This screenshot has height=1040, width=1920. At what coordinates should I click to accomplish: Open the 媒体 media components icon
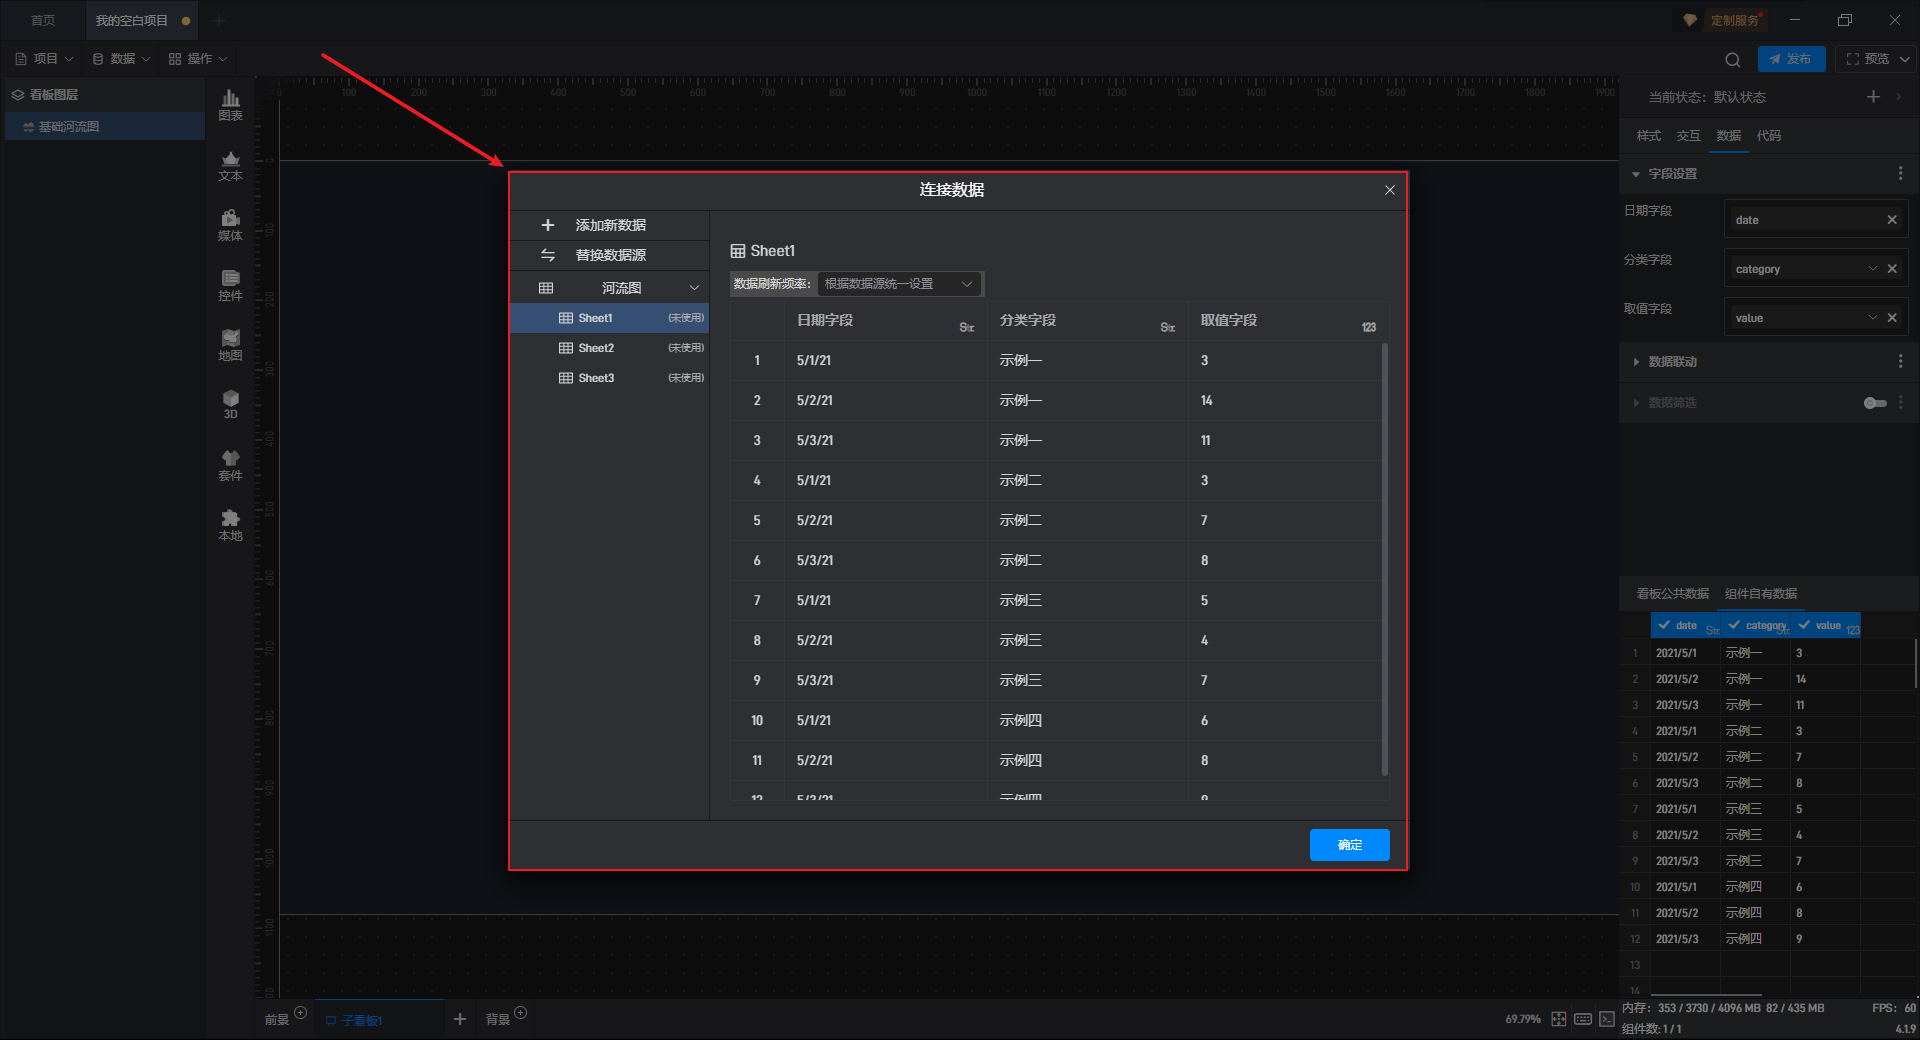click(x=230, y=225)
